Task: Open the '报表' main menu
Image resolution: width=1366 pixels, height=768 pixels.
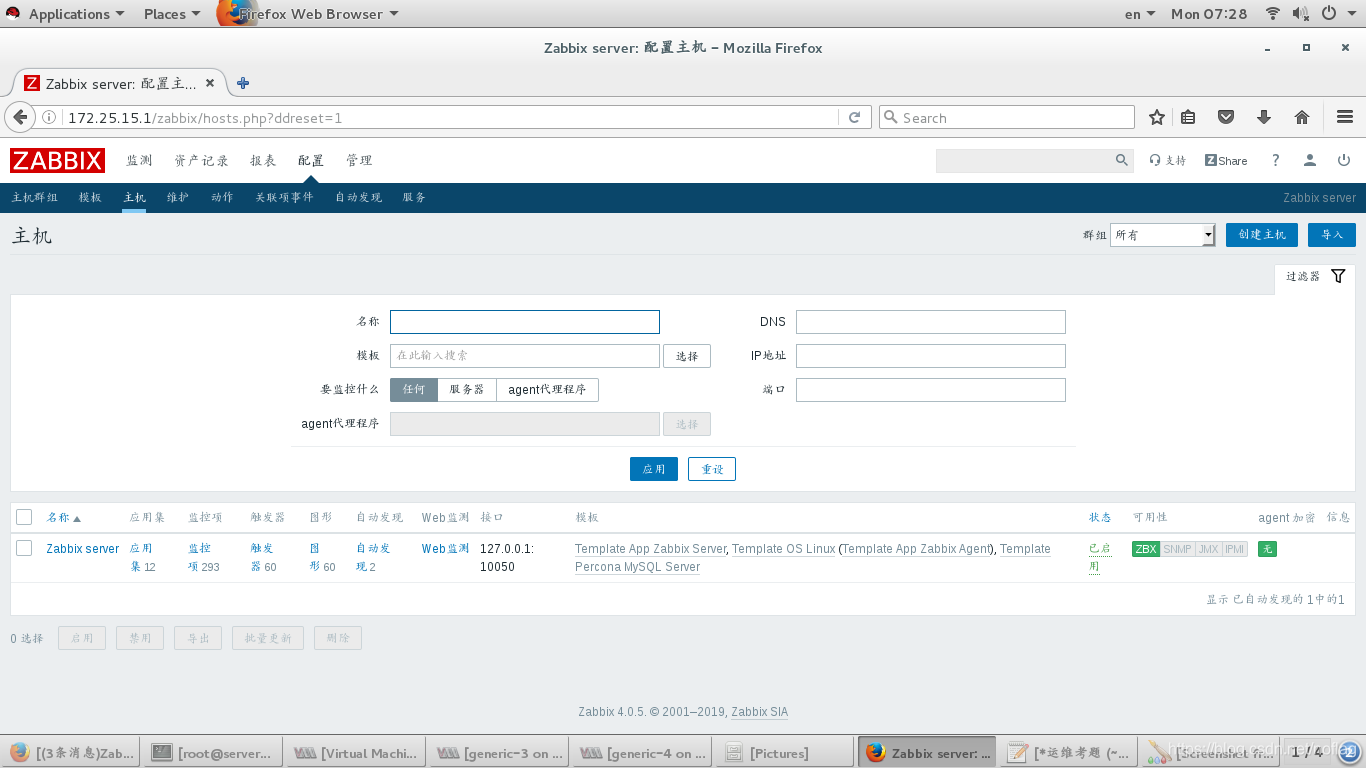Action: [263, 160]
